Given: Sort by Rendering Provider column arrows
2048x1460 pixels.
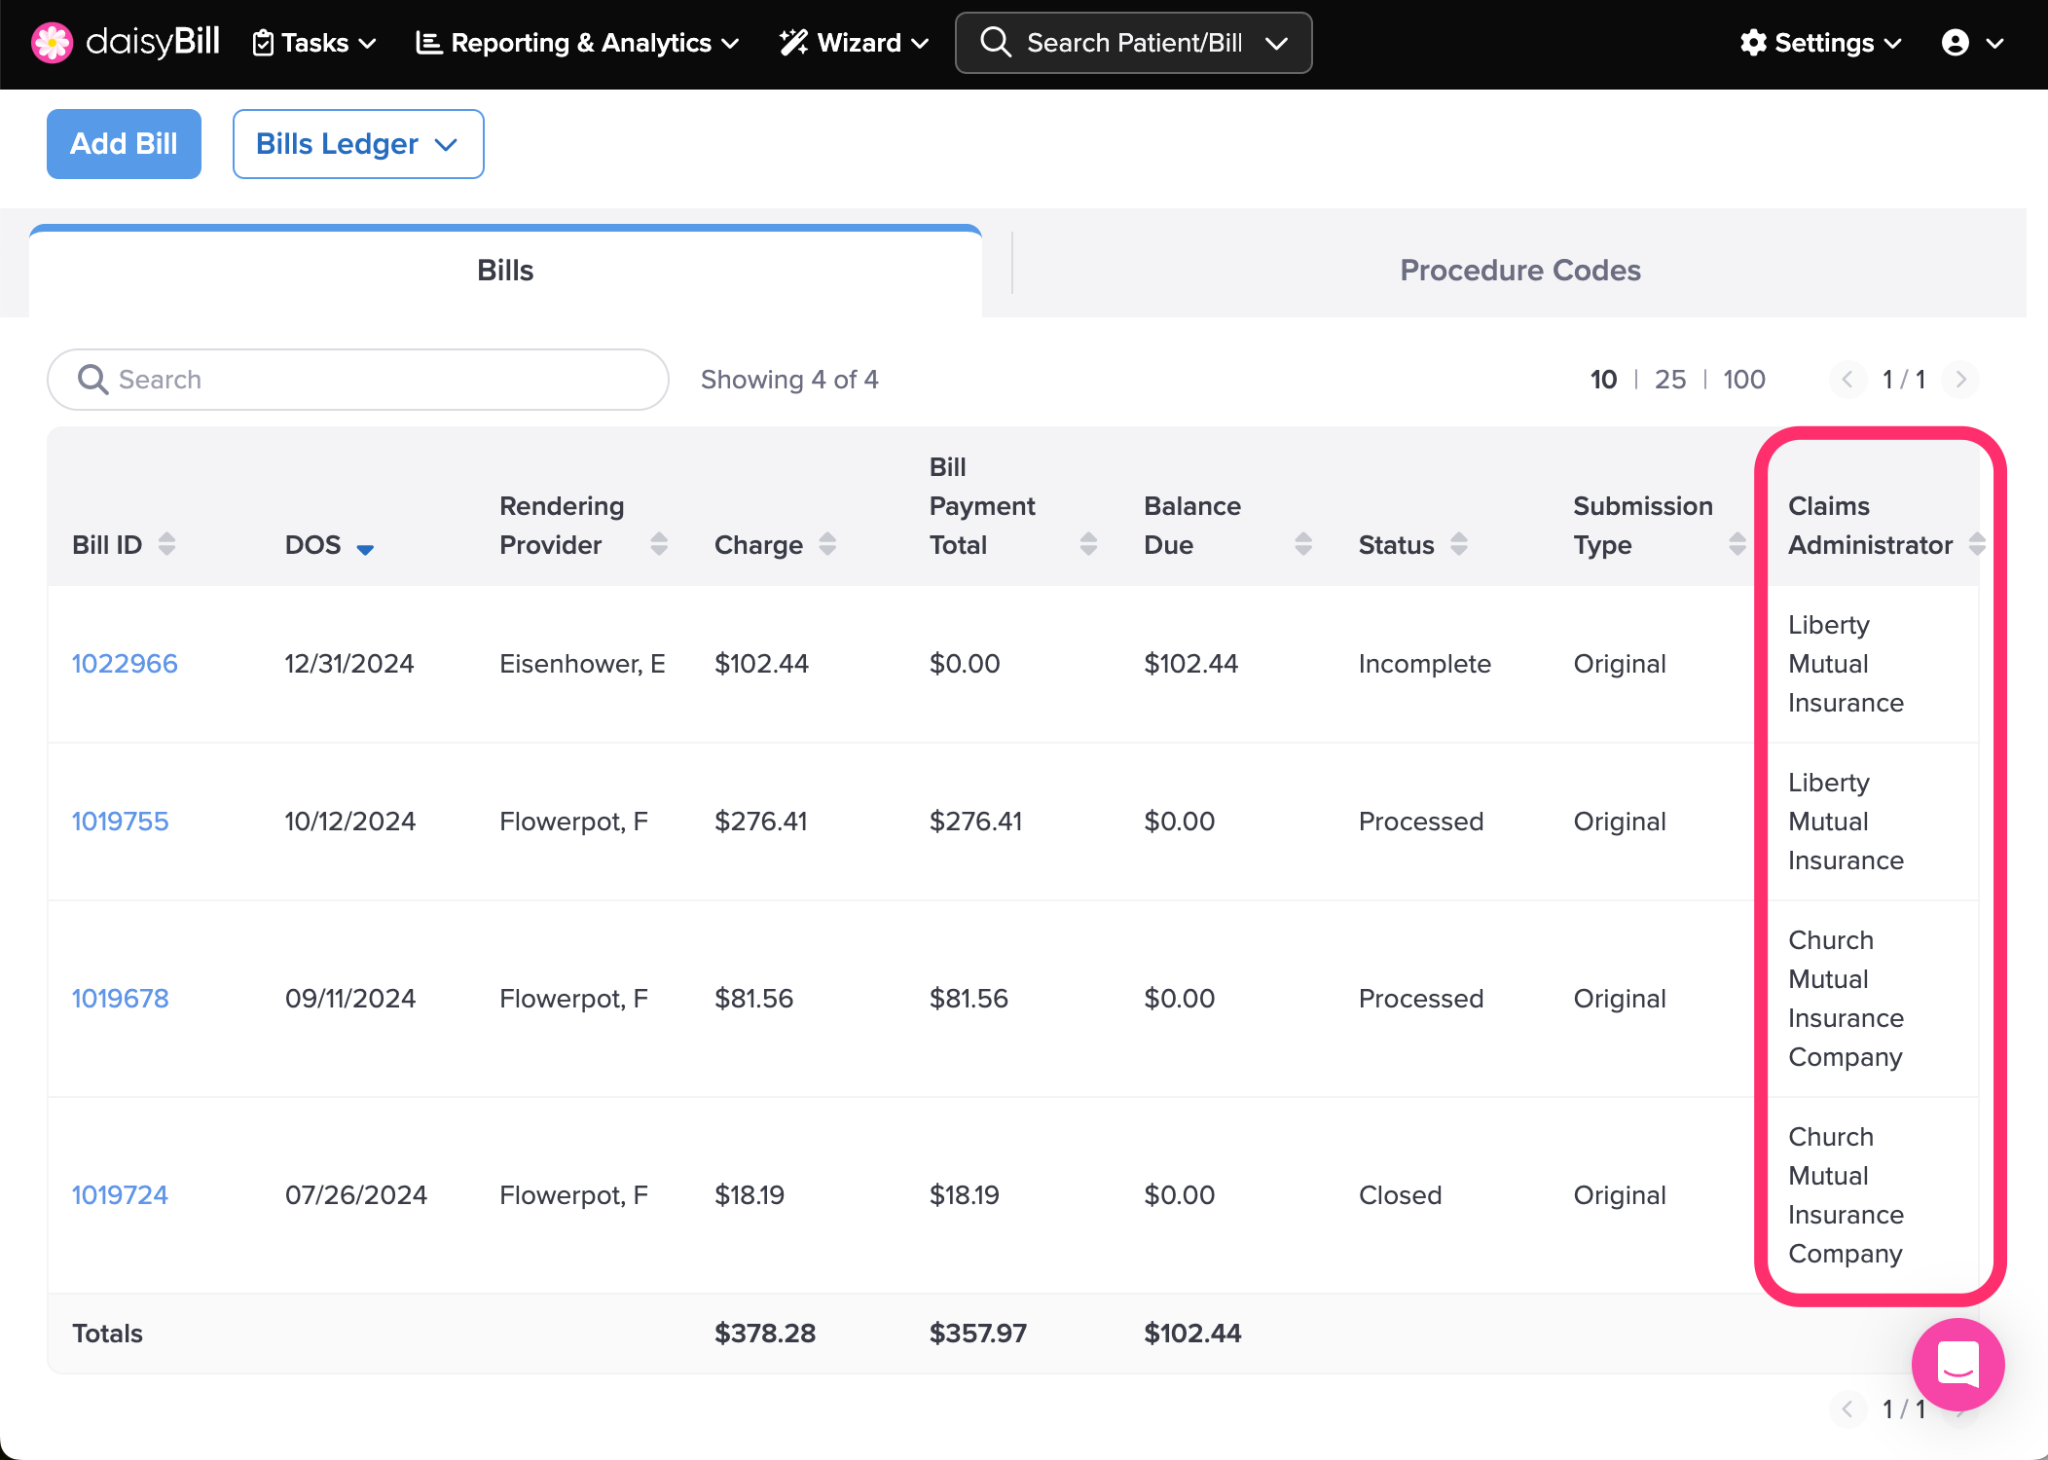Looking at the screenshot, I should point(659,544).
